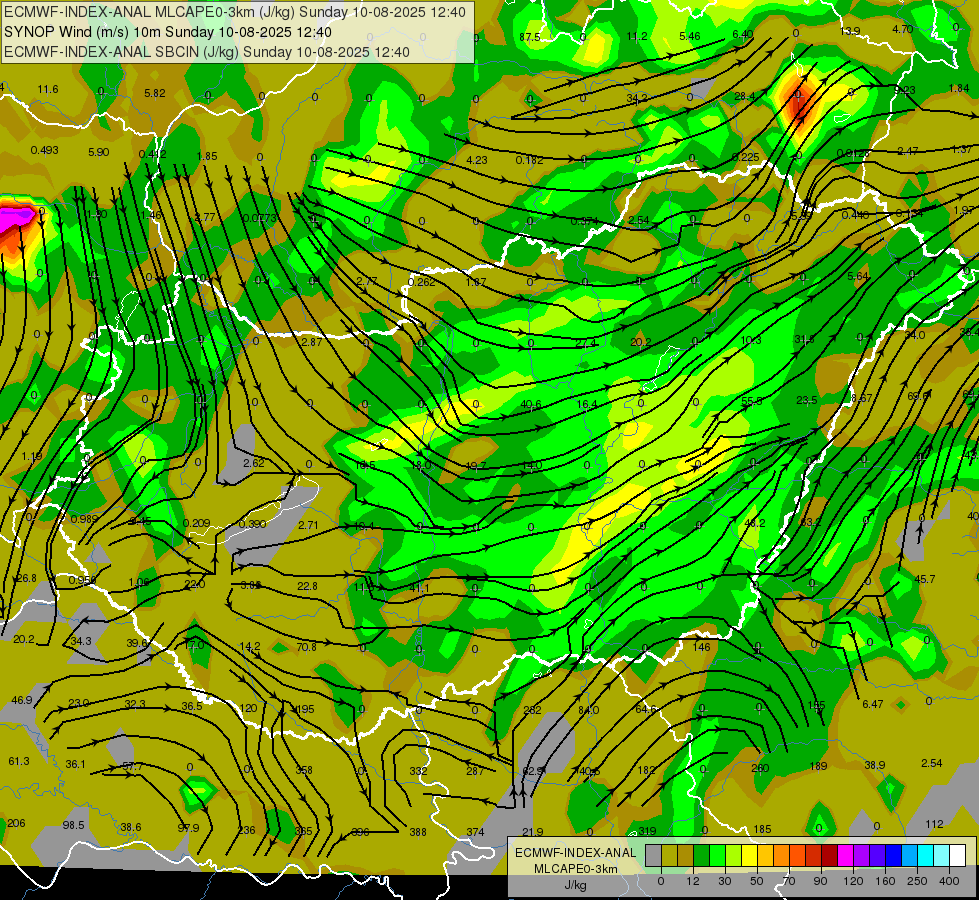
Task: Click the map value 1.19
Action: 32,457
